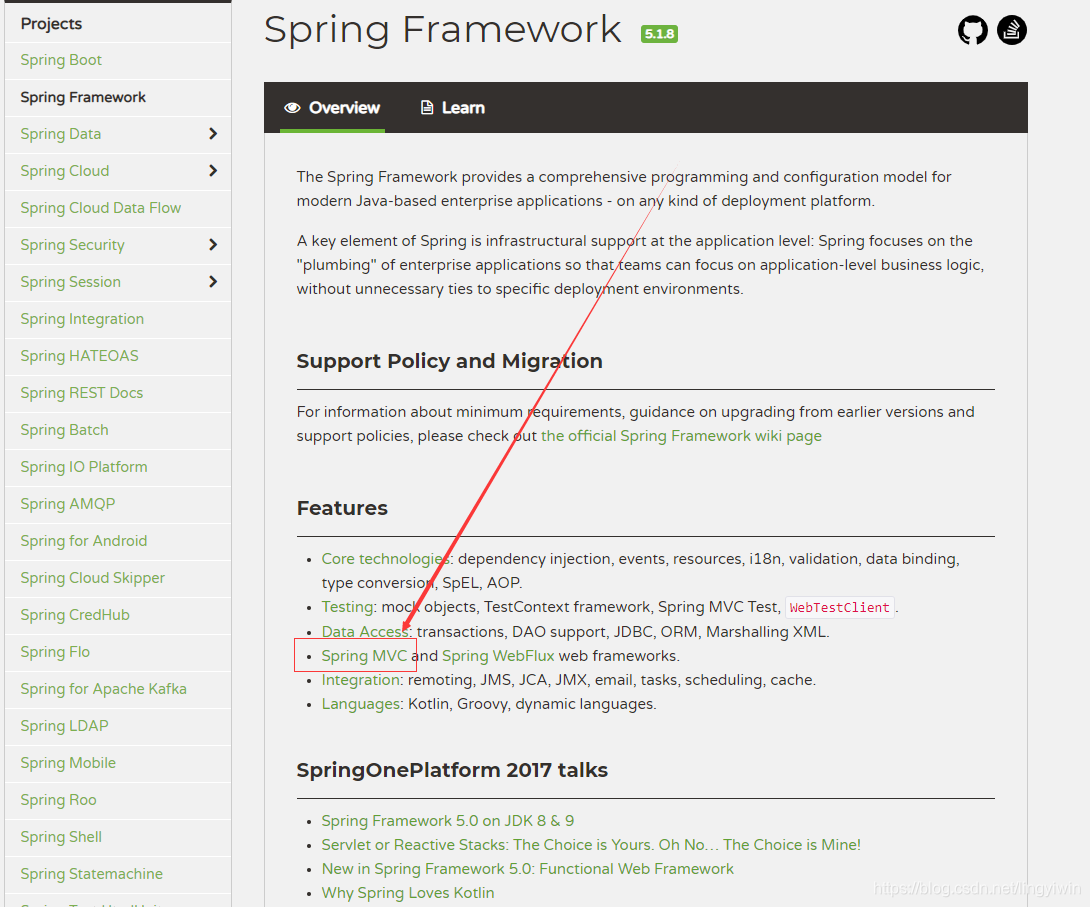Open Spring CredHub project
Viewport: 1090px width, 907px height.
pyautogui.click(x=74, y=615)
